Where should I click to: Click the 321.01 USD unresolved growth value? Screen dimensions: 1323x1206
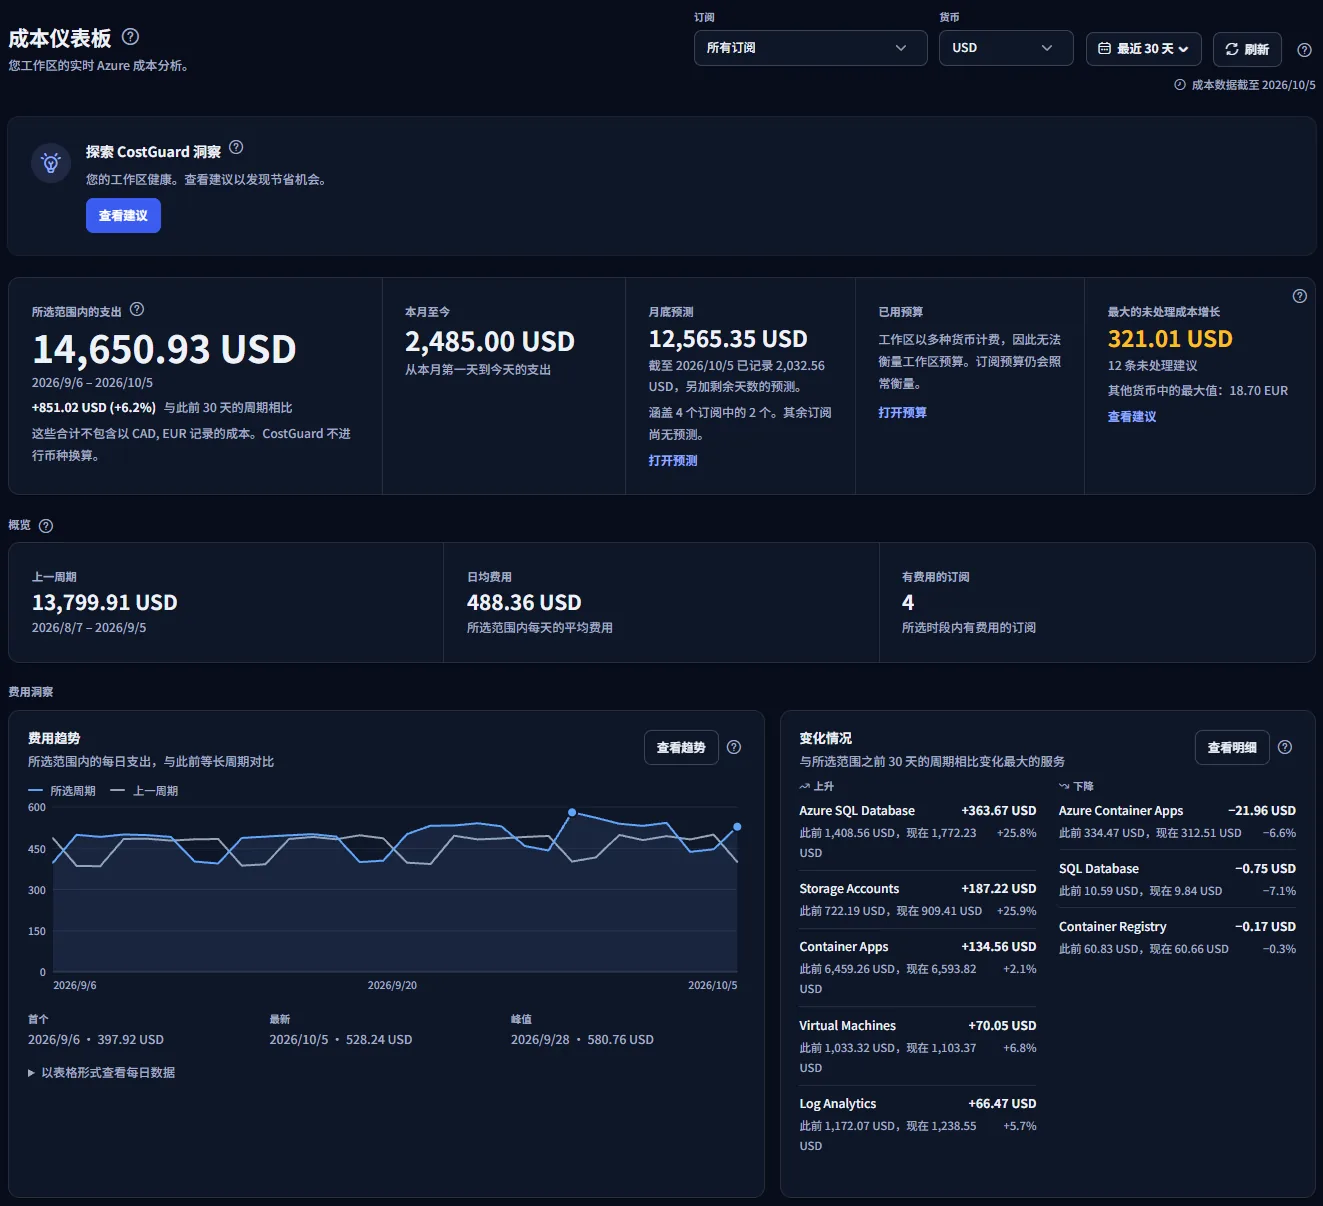coord(1170,339)
